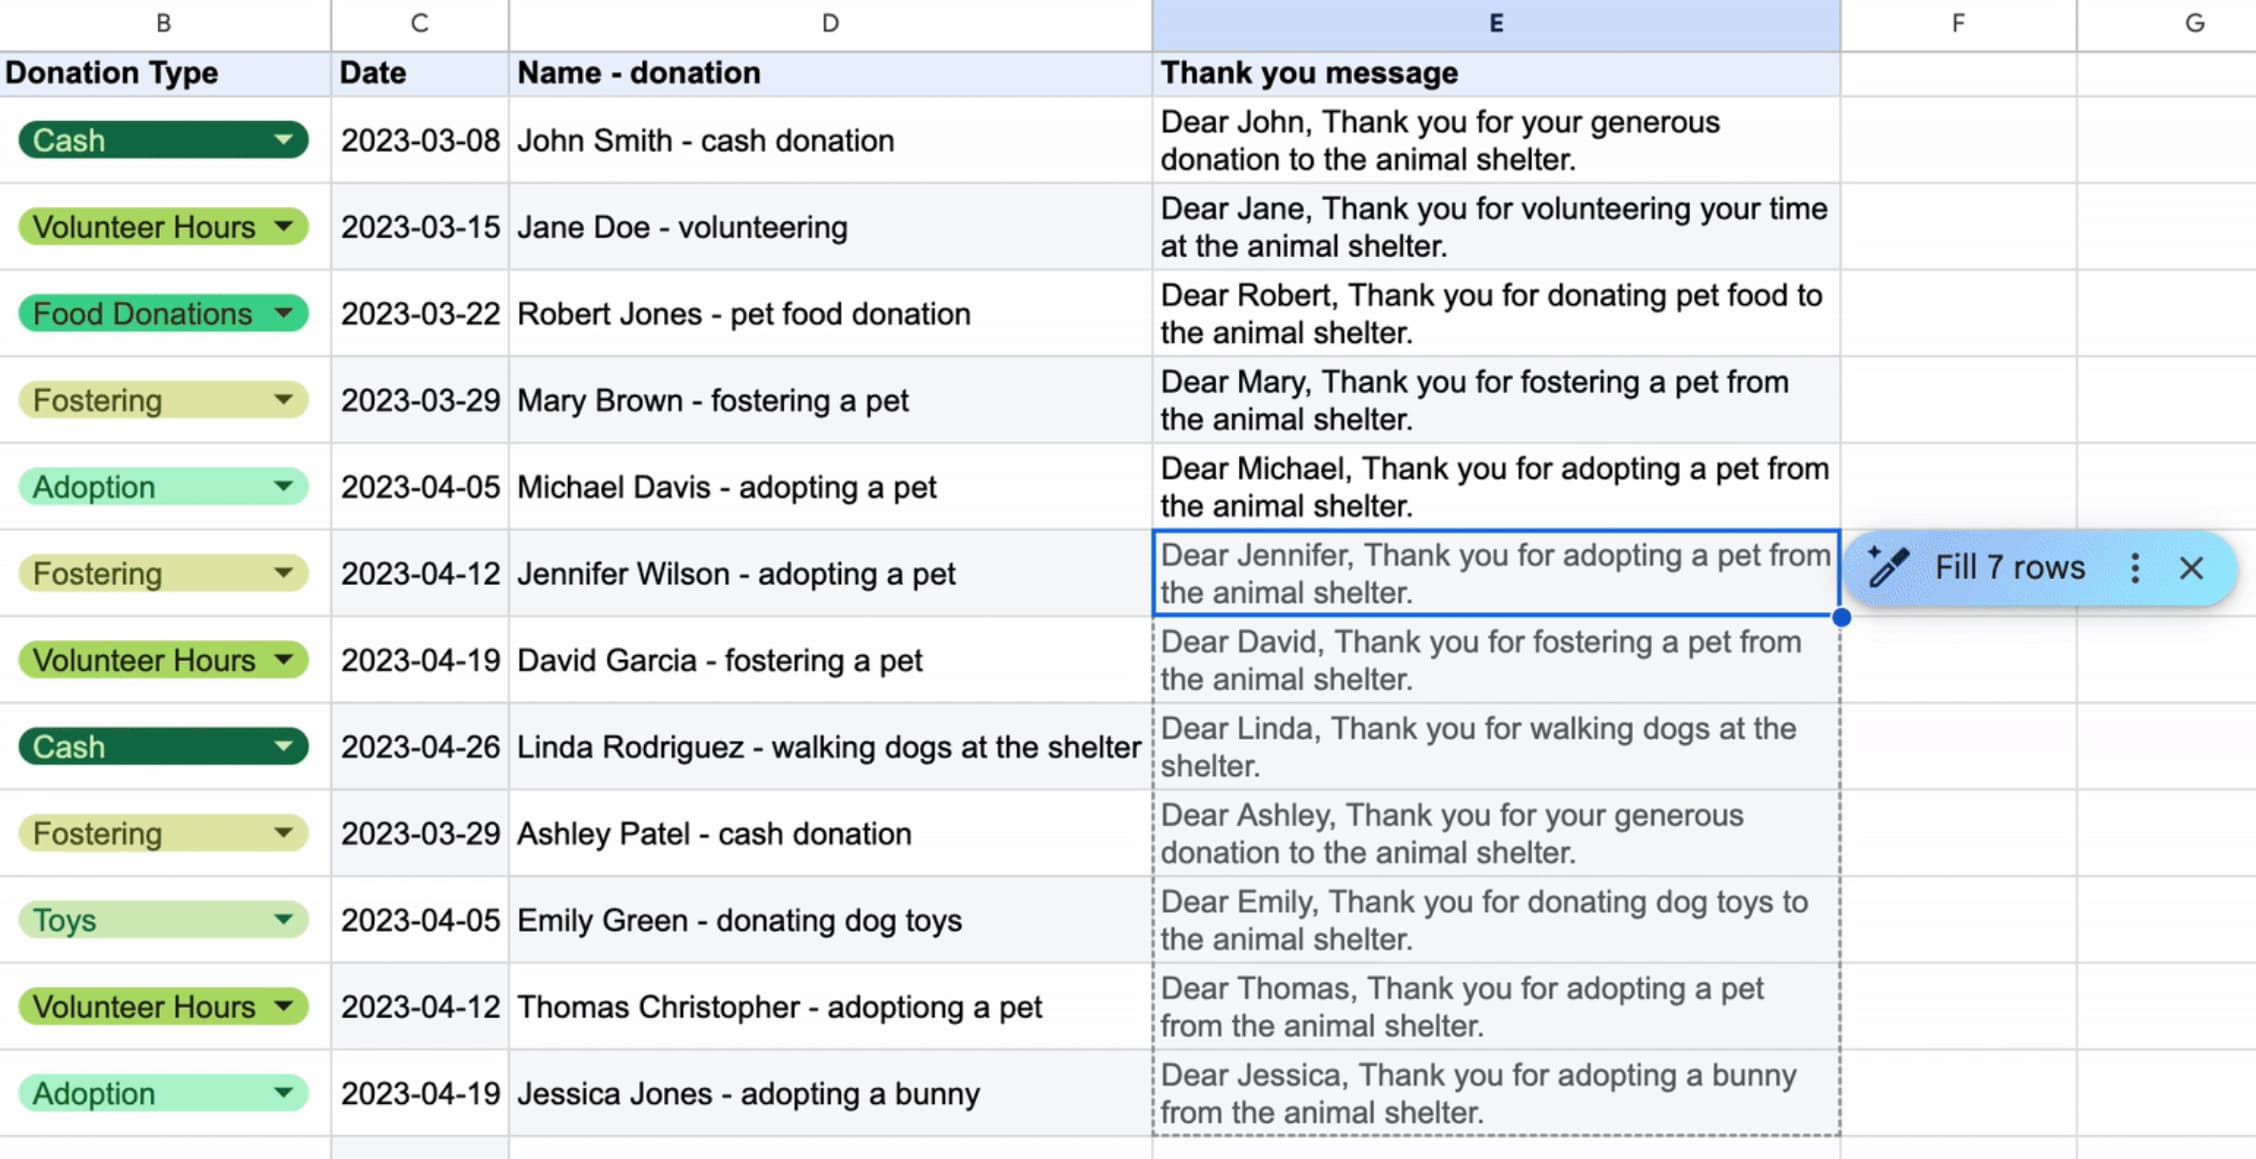The height and width of the screenshot is (1159, 2256).
Task: Expand Fostering dropdown for Jennifer Wilson row
Action: click(284, 574)
